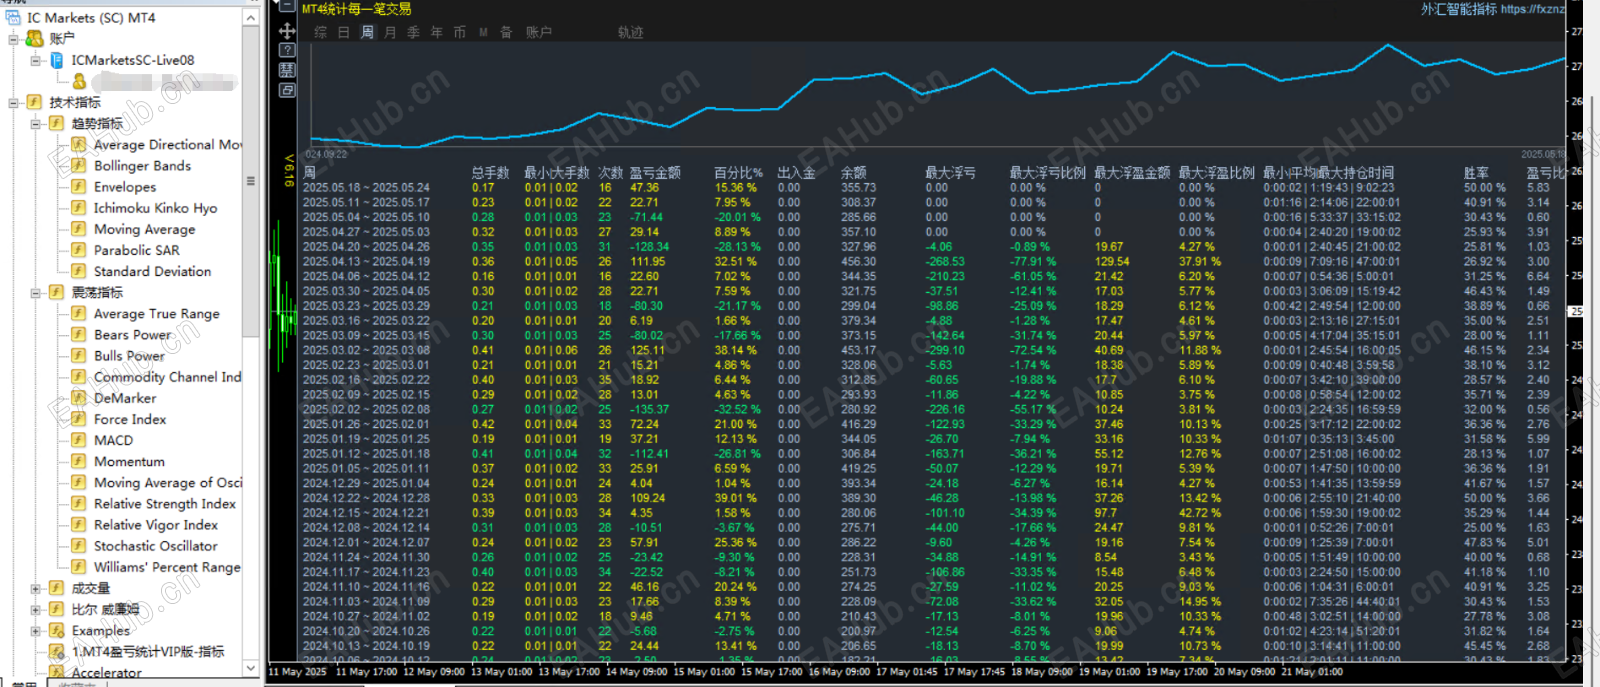Select Relative Strength Index in navigator
Screen dimensions: 1600x687
coord(164,504)
